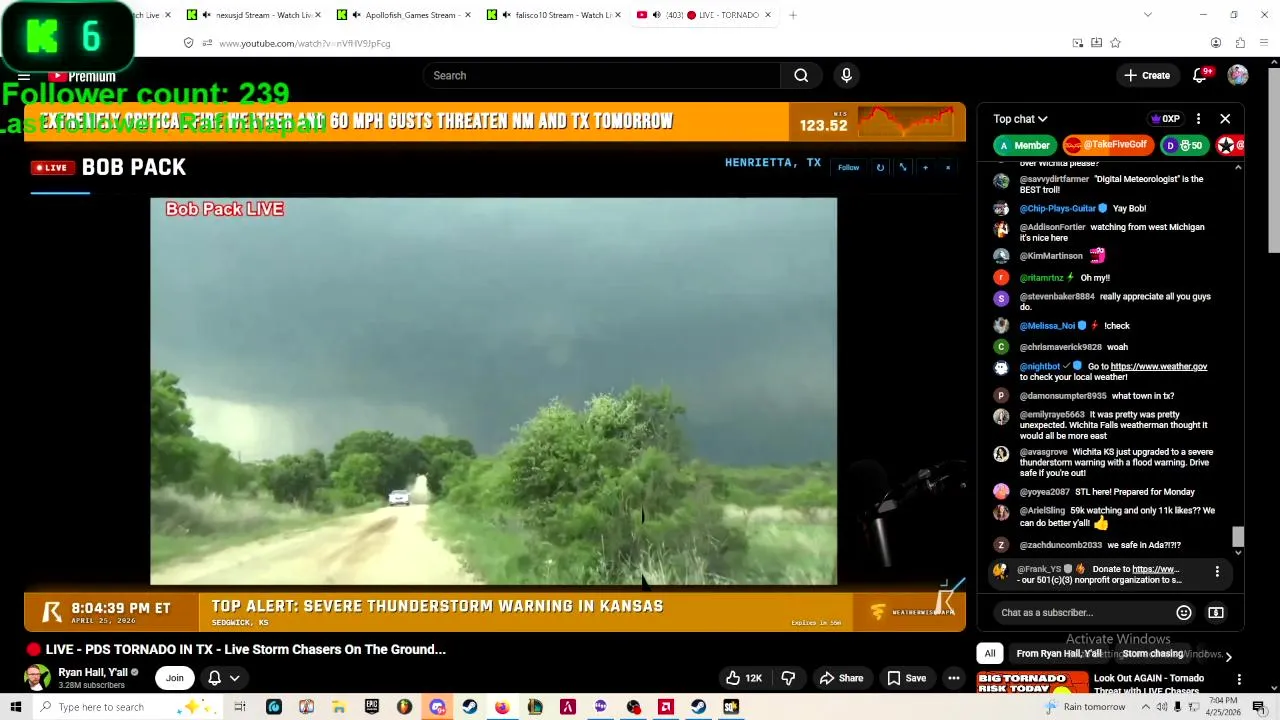This screenshot has width=1280, height=720.
Task: Open pinned message three-dot options
Action: pyautogui.click(x=1217, y=572)
